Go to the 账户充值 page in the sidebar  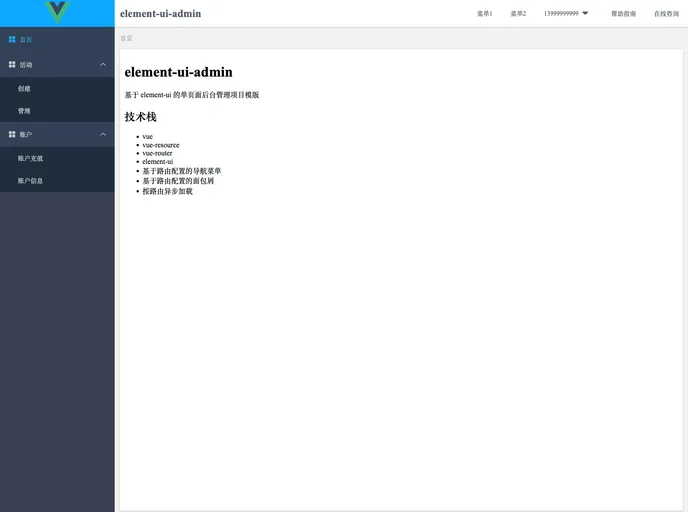click(57, 158)
